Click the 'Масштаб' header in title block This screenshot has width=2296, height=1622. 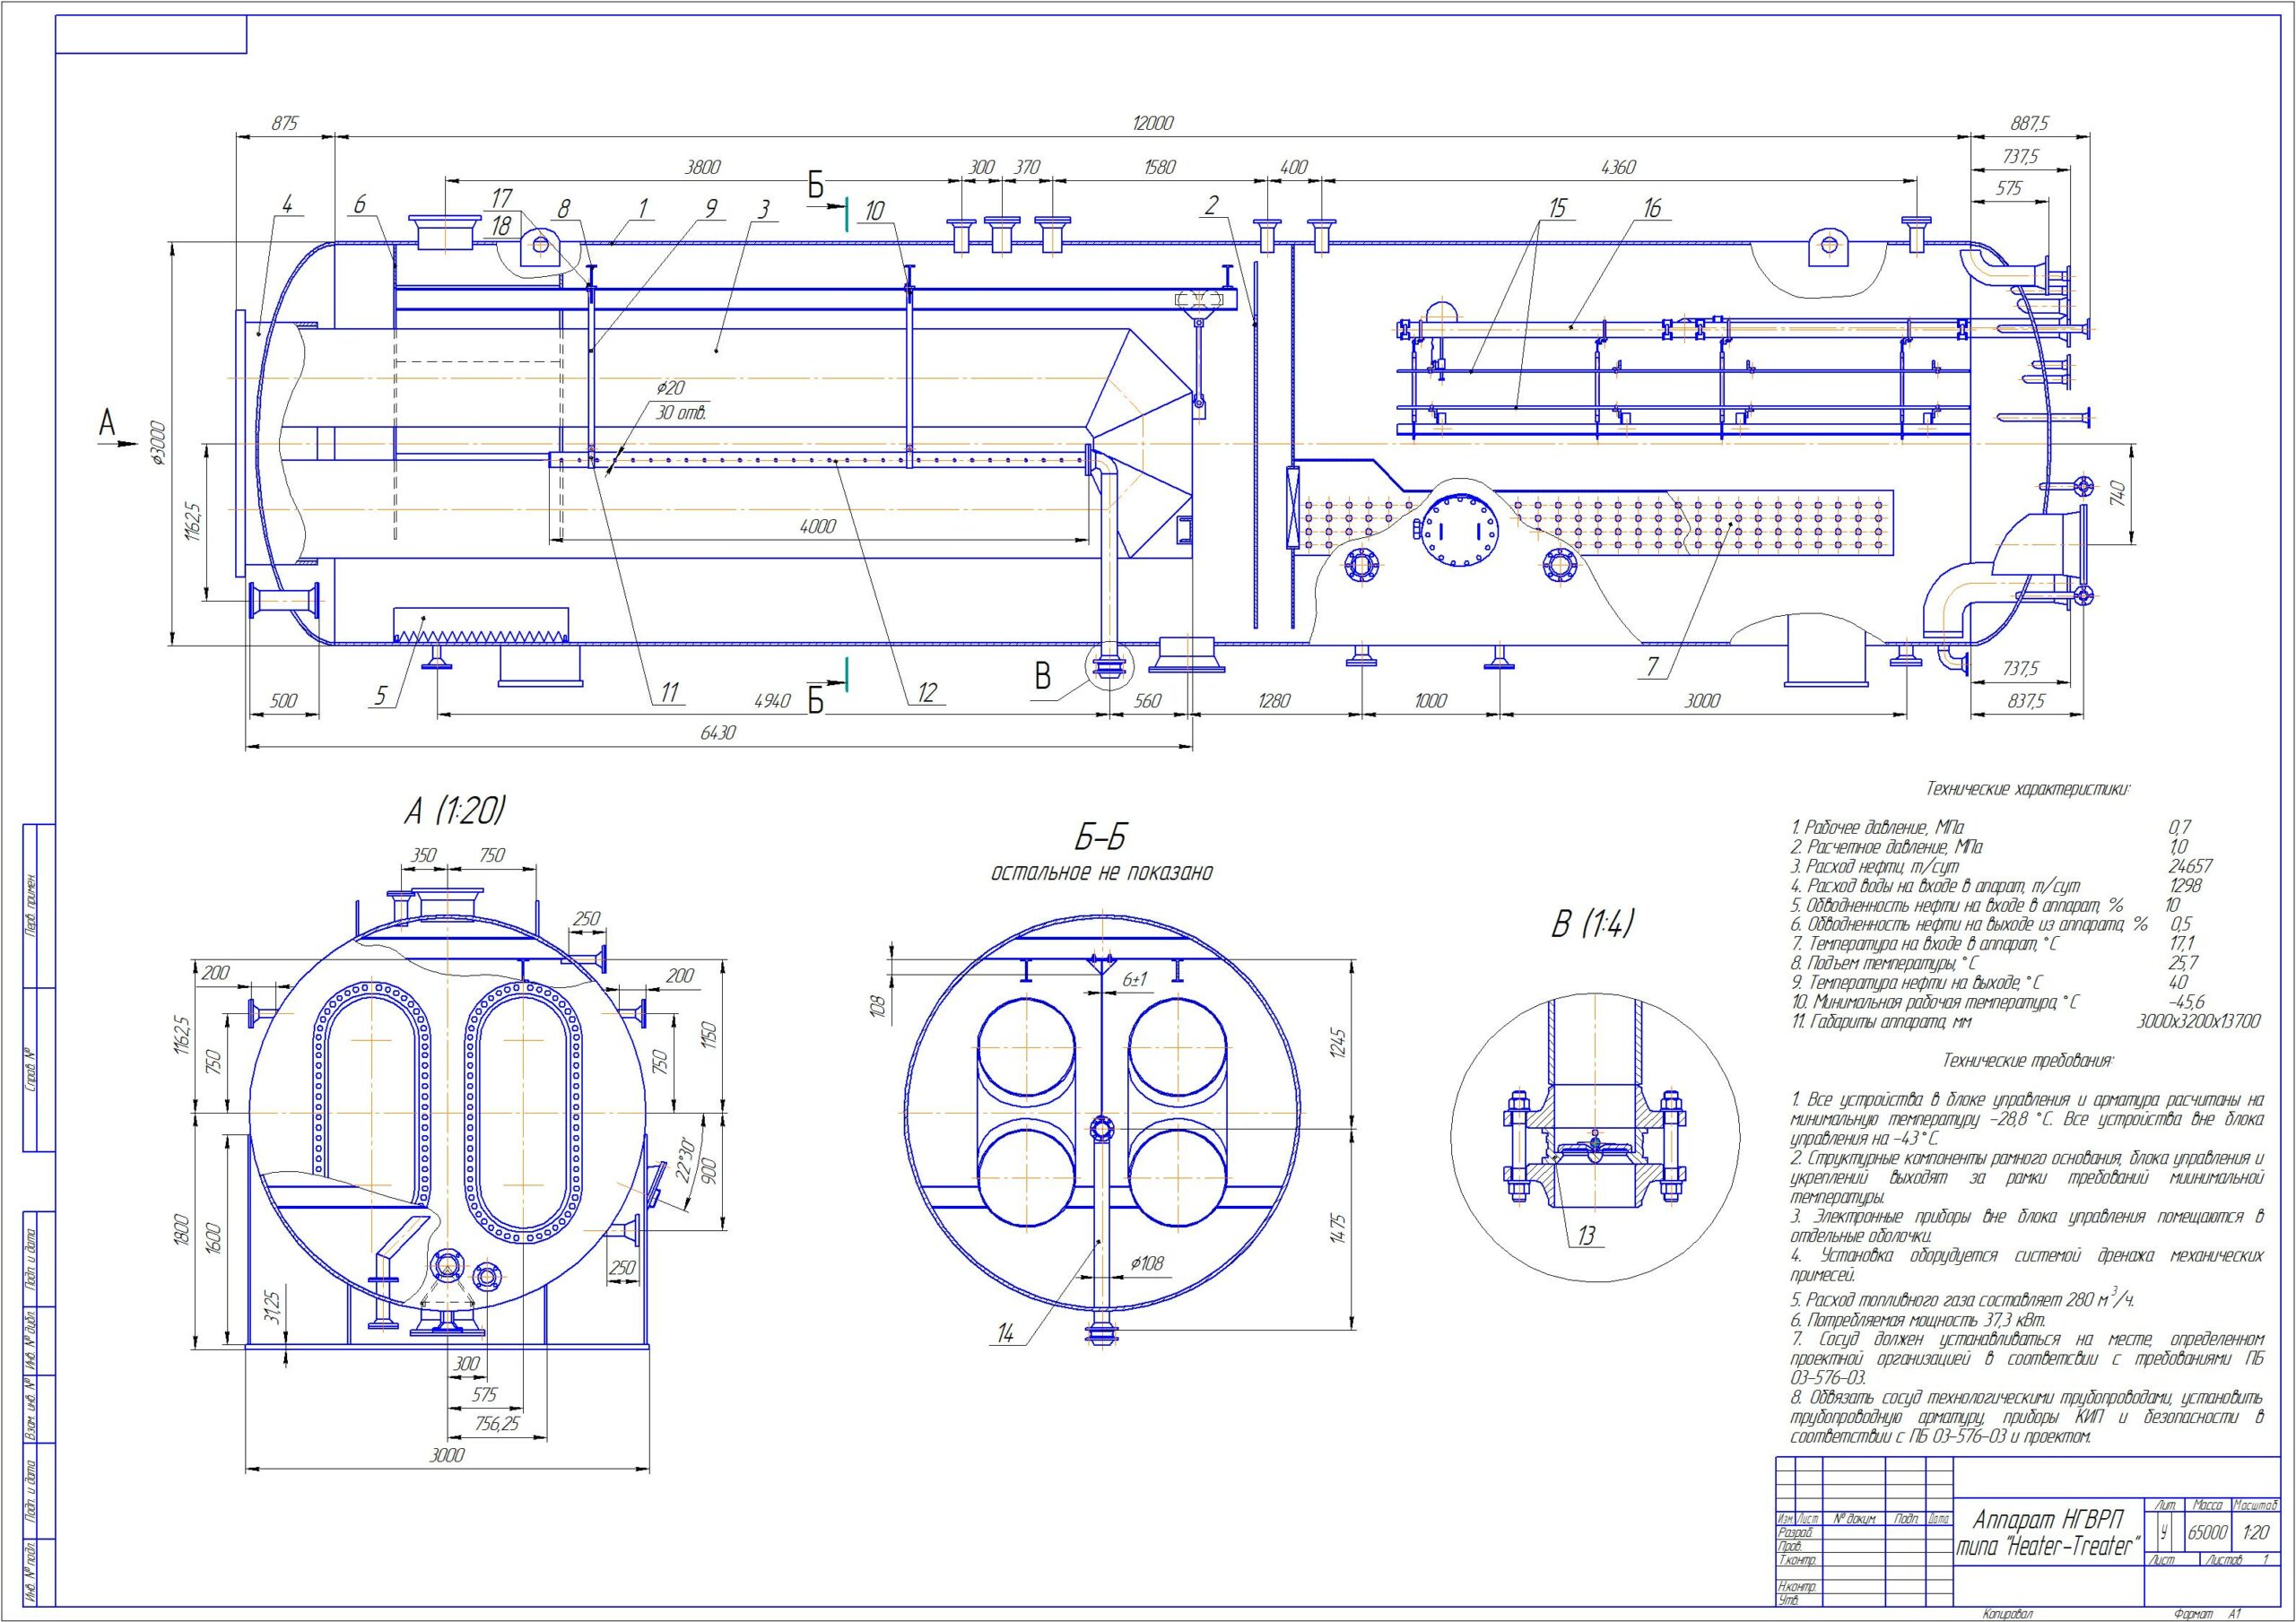tap(2255, 1505)
